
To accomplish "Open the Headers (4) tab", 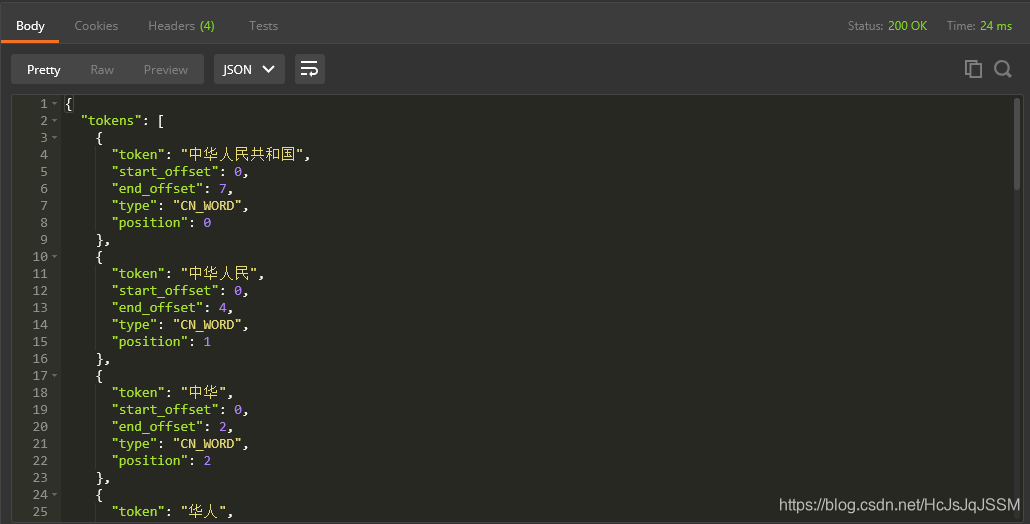I will pos(181,26).
